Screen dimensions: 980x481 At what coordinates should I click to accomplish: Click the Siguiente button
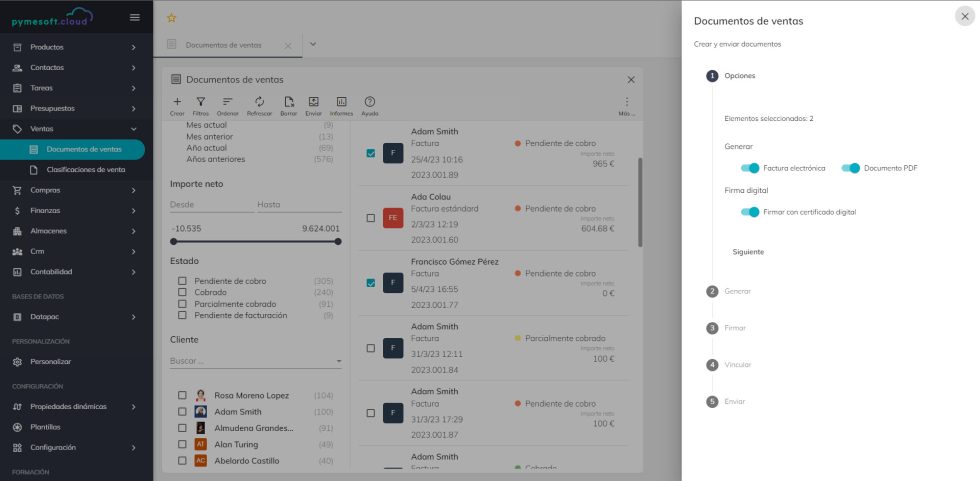tap(748, 252)
